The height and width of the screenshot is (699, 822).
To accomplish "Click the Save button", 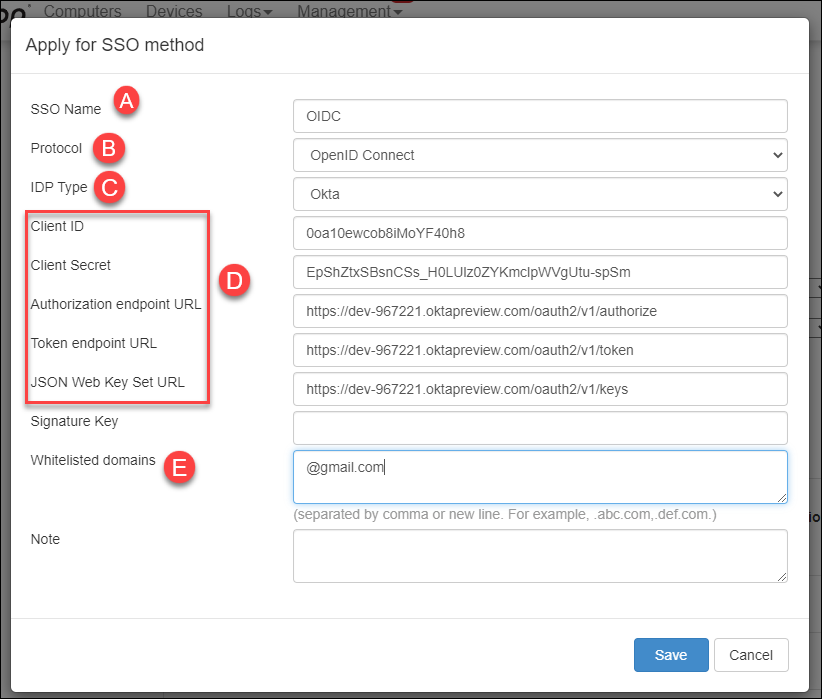I will pyautogui.click(x=671, y=655).
